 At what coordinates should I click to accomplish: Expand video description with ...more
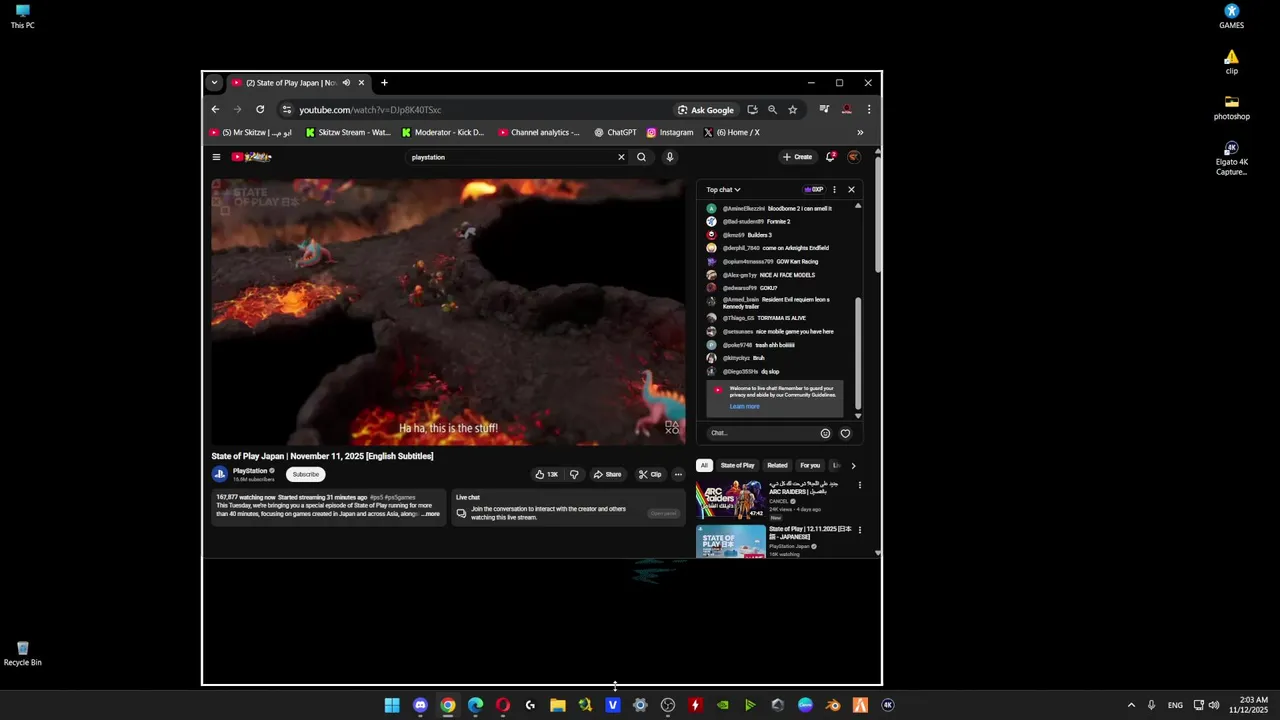[429, 514]
